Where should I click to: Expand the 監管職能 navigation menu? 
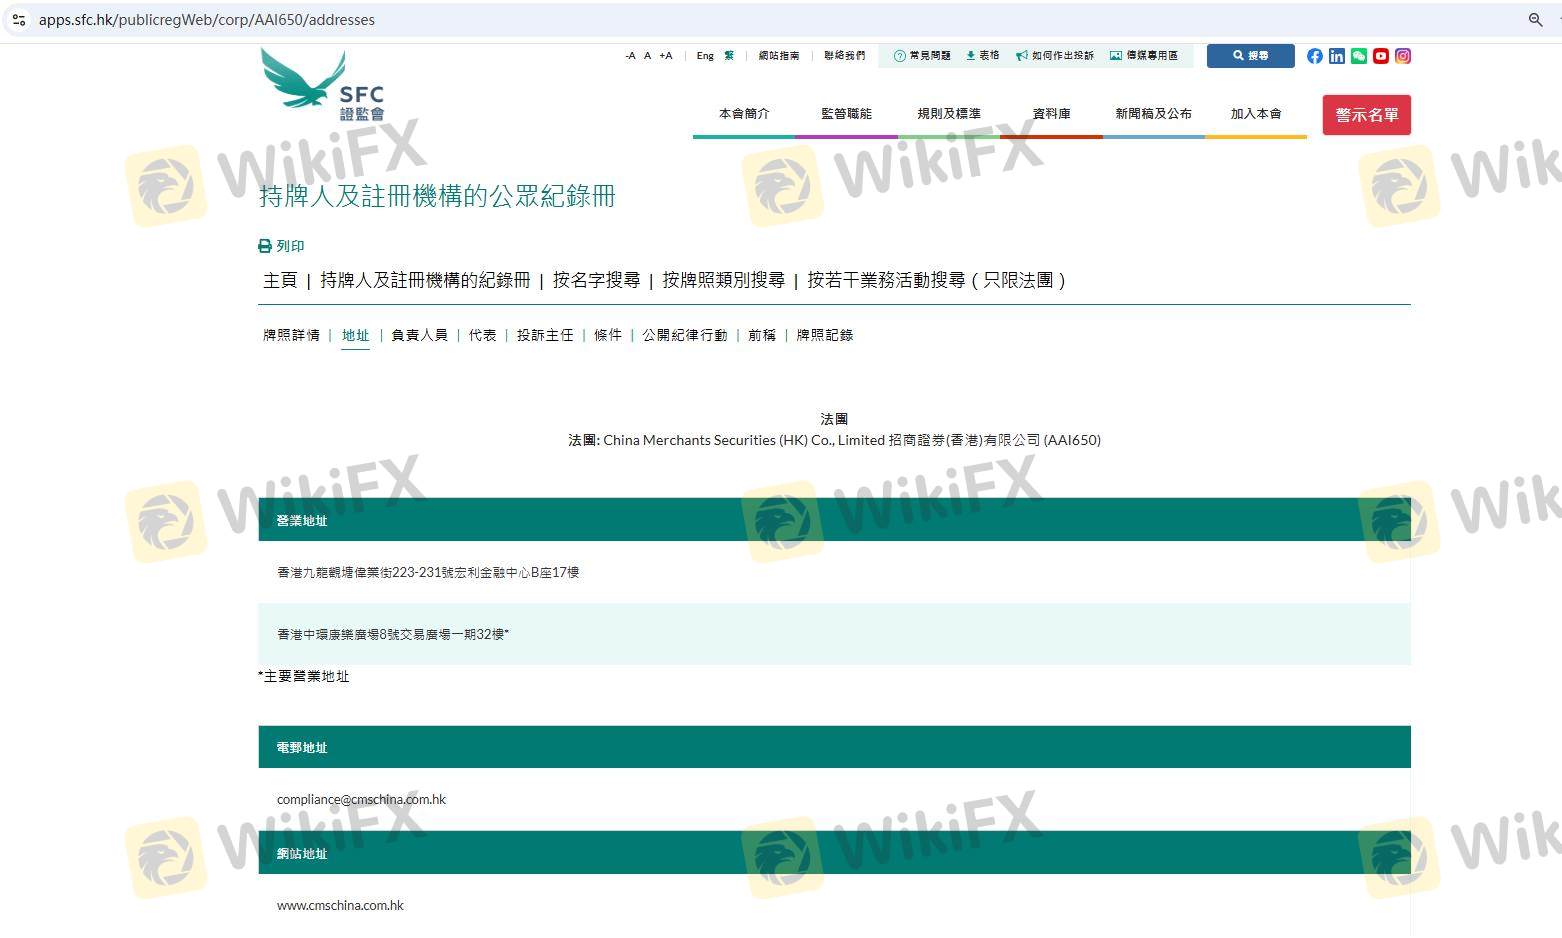click(846, 114)
